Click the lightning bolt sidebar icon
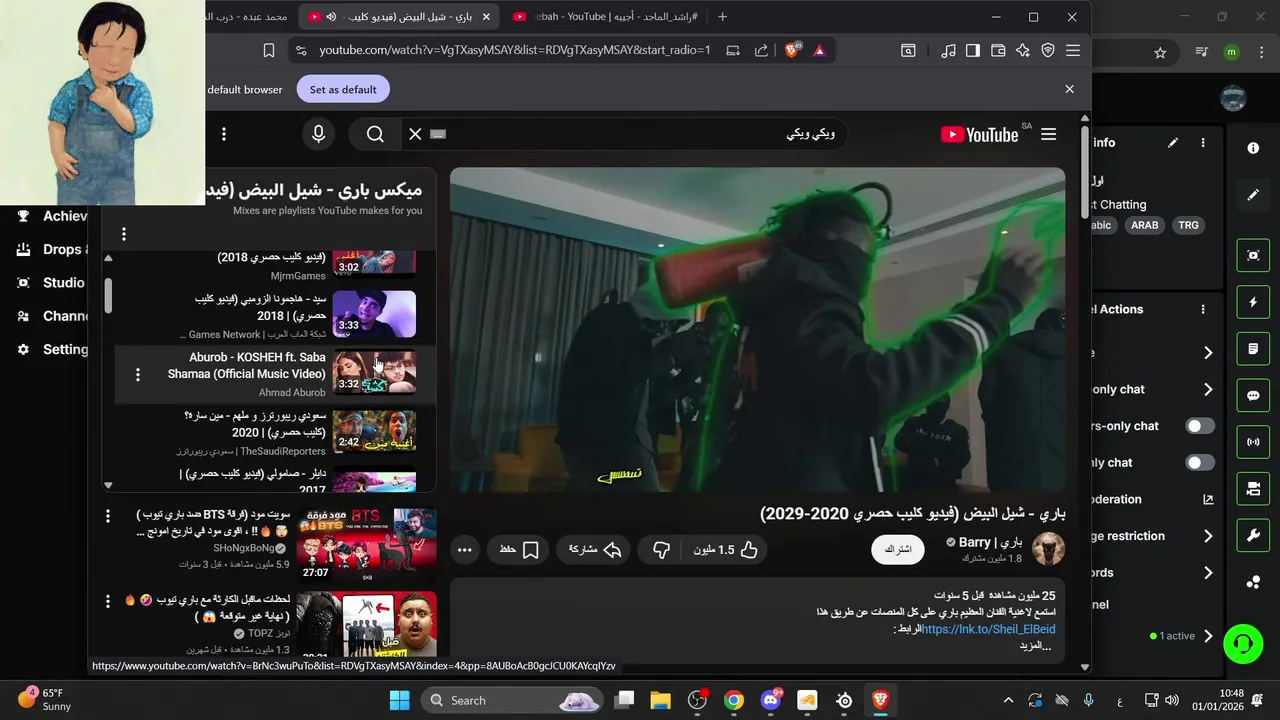This screenshot has height=720, width=1280. [x=1253, y=302]
